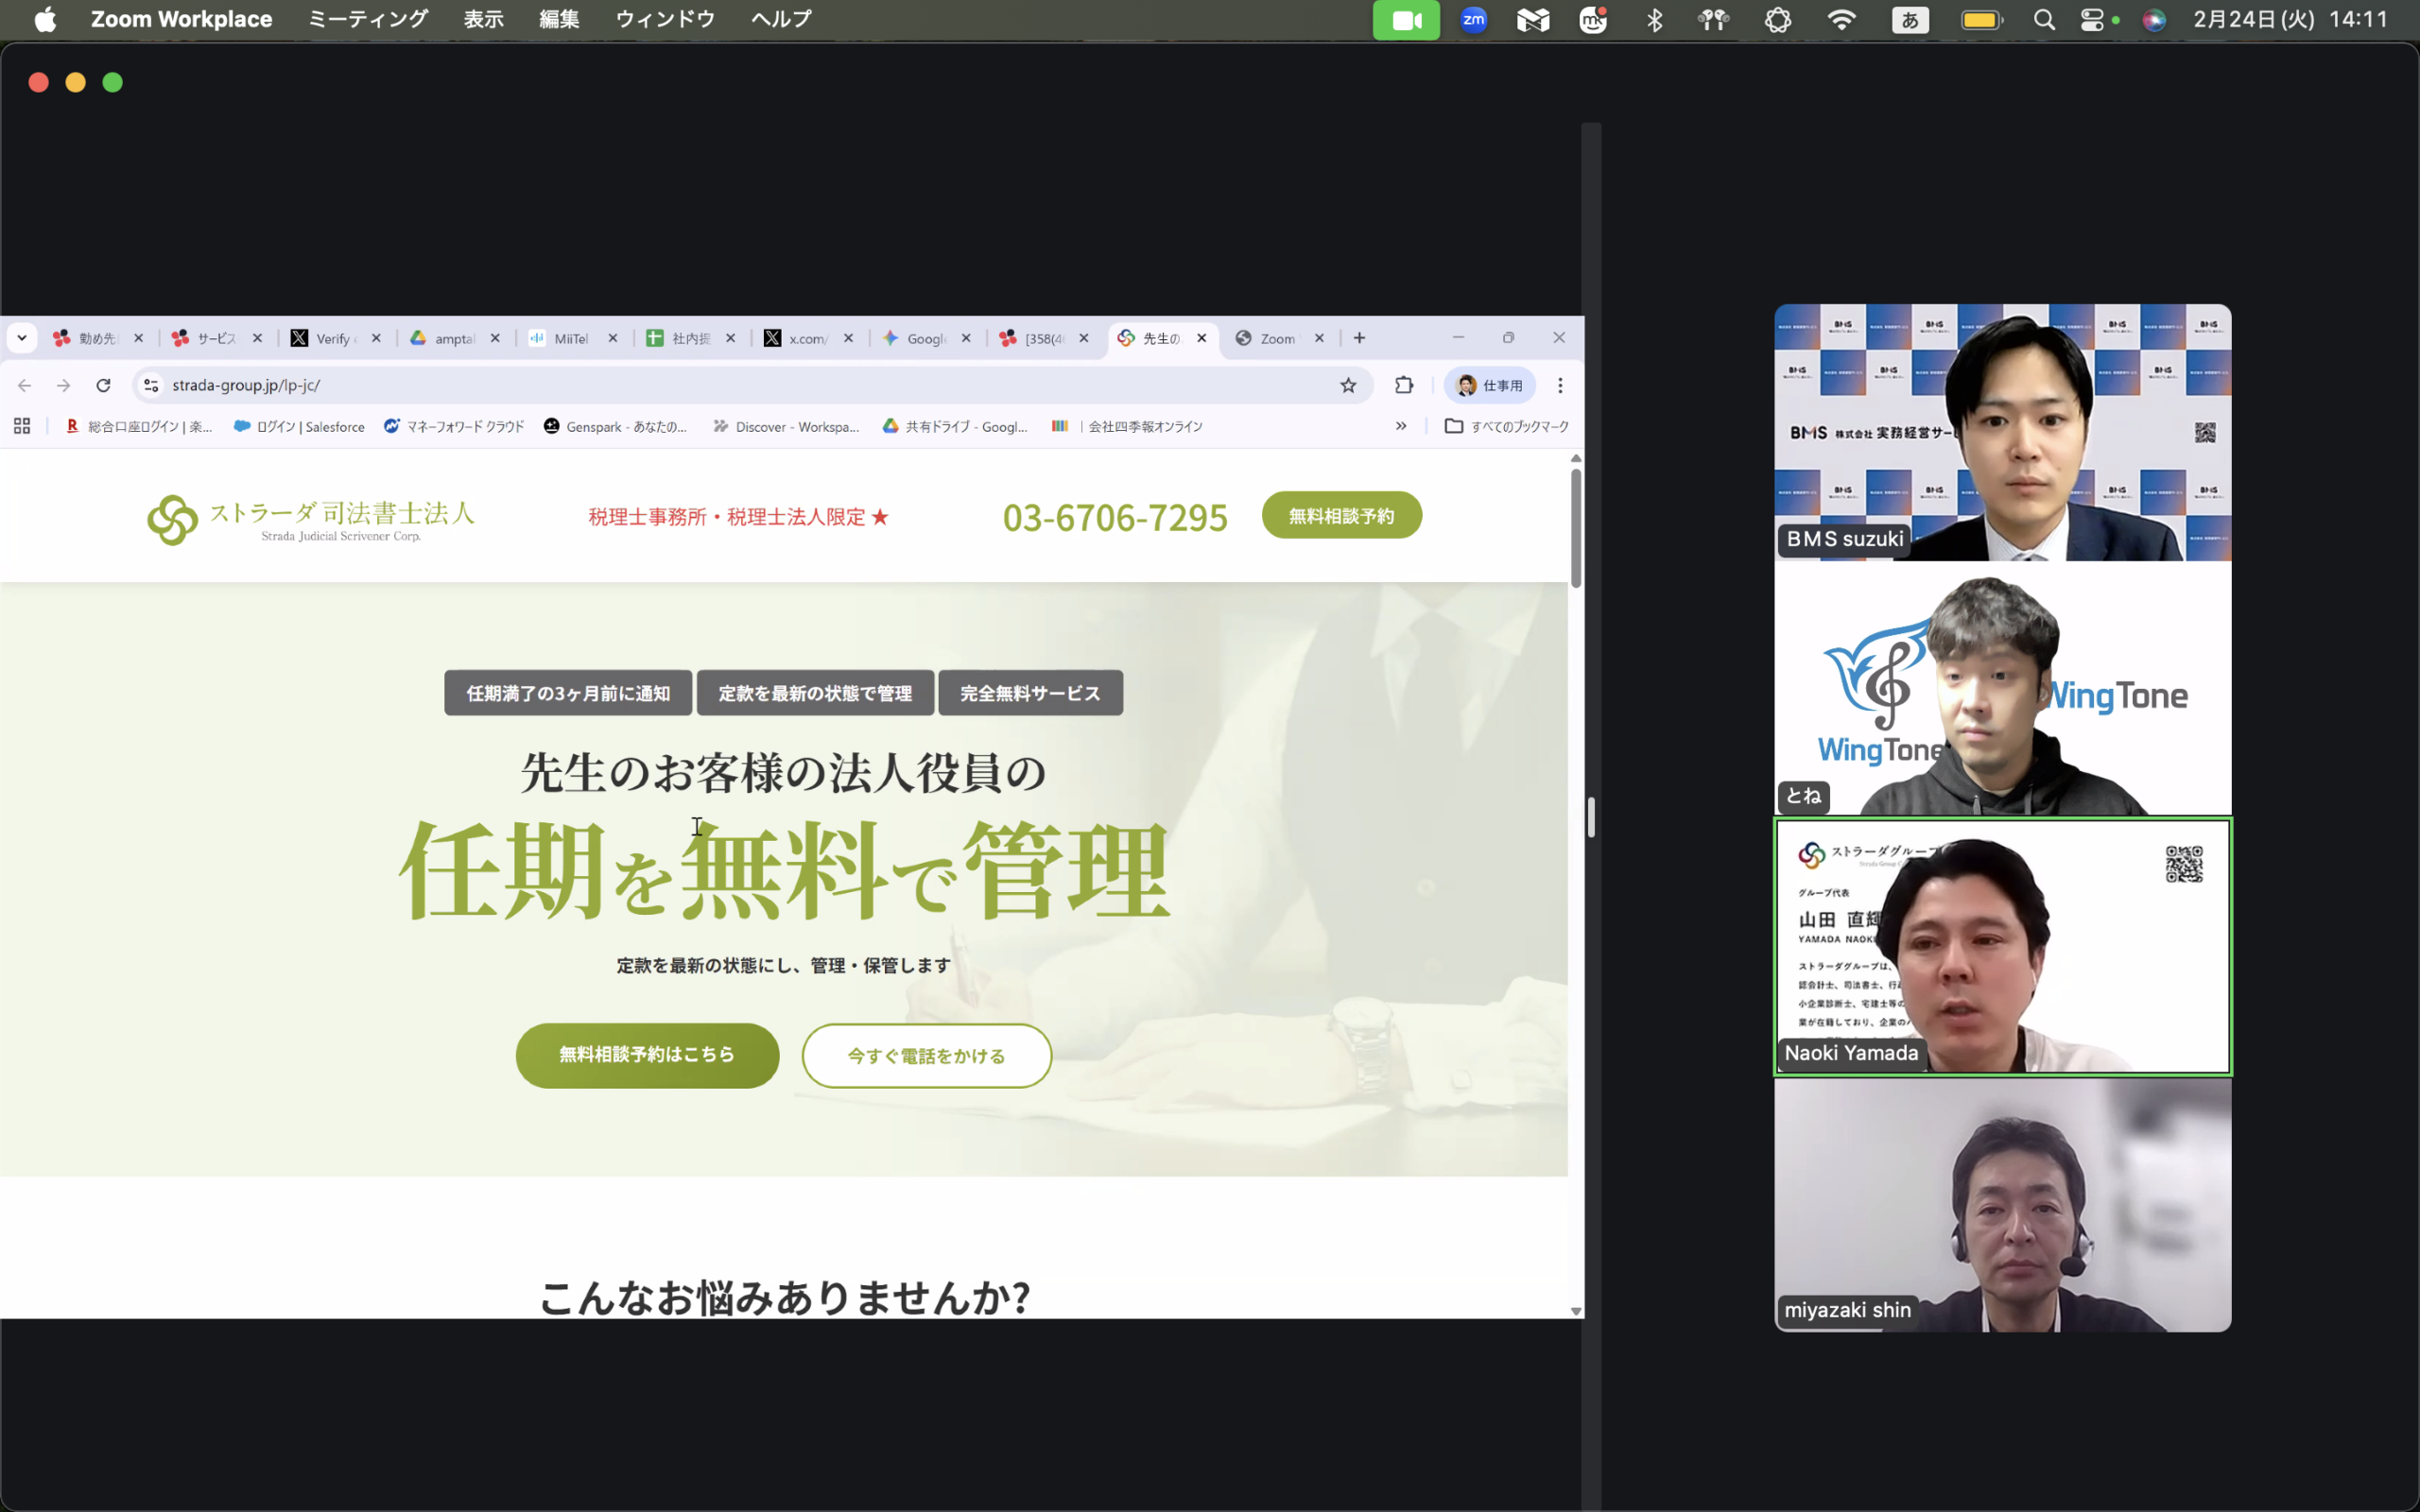Click the web page vertical scrollbar thumb

tap(1576, 528)
